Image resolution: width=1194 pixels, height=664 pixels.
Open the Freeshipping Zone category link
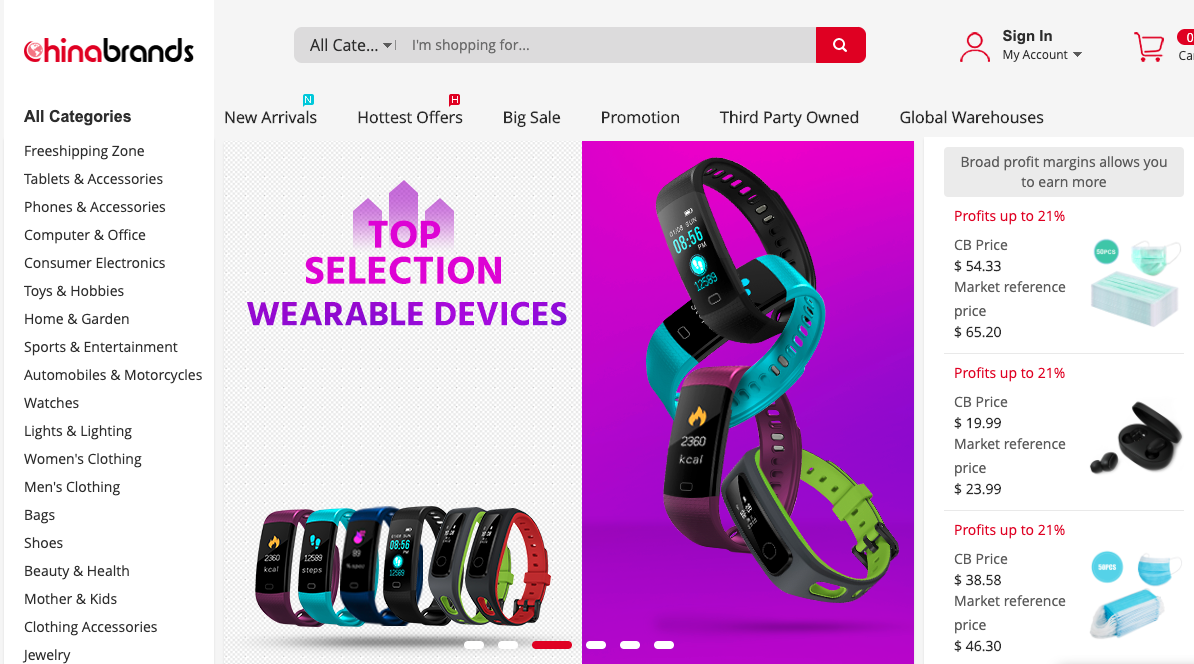pos(84,151)
